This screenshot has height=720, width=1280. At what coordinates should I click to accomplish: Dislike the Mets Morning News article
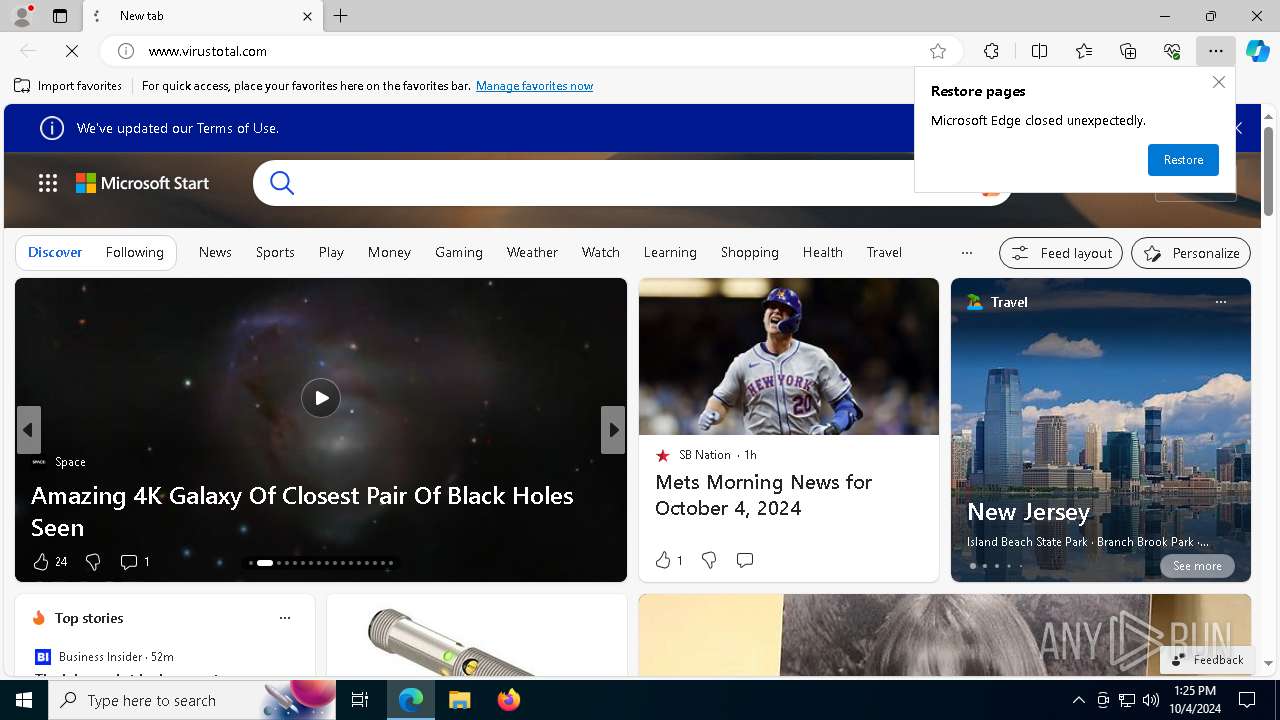click(709, 560)
